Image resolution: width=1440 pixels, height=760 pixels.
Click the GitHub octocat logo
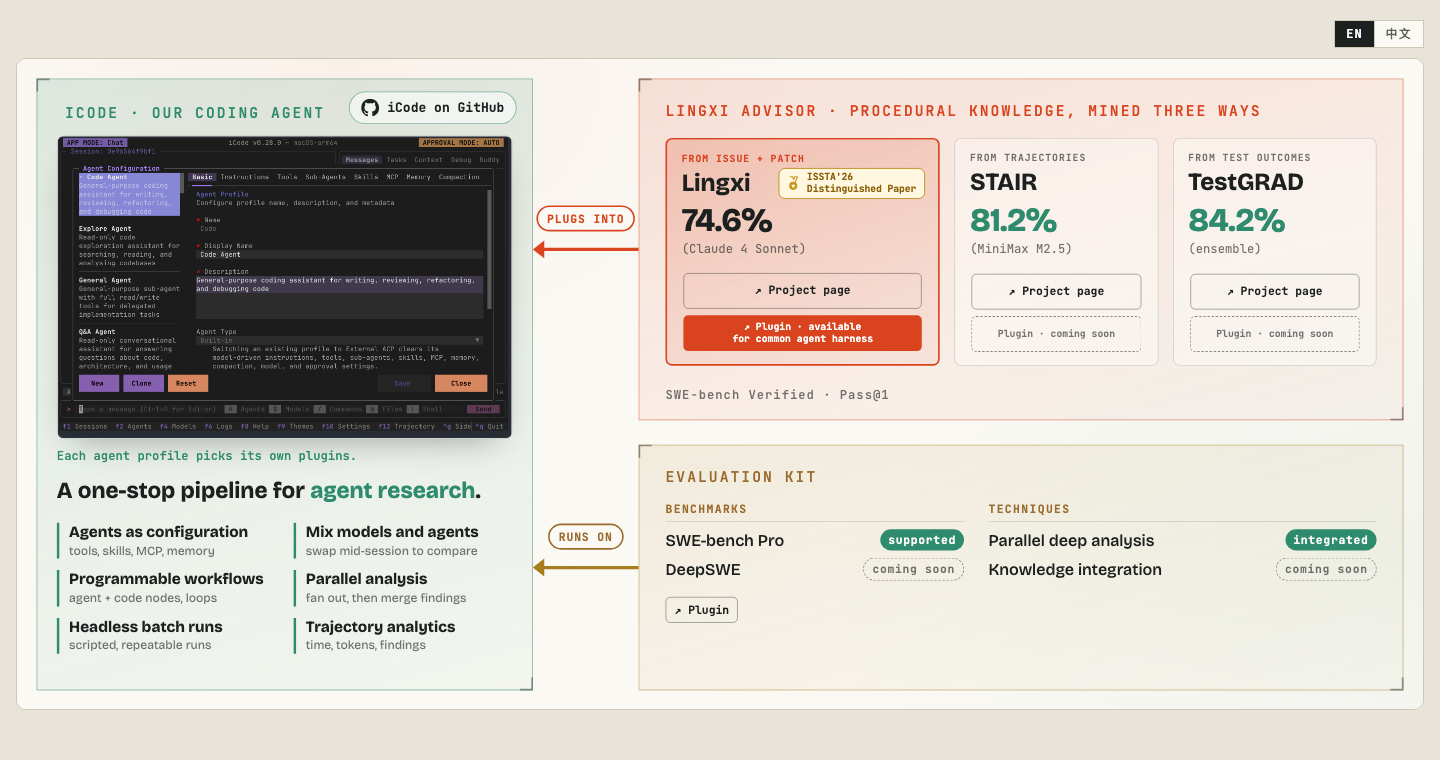pos(370,108)
